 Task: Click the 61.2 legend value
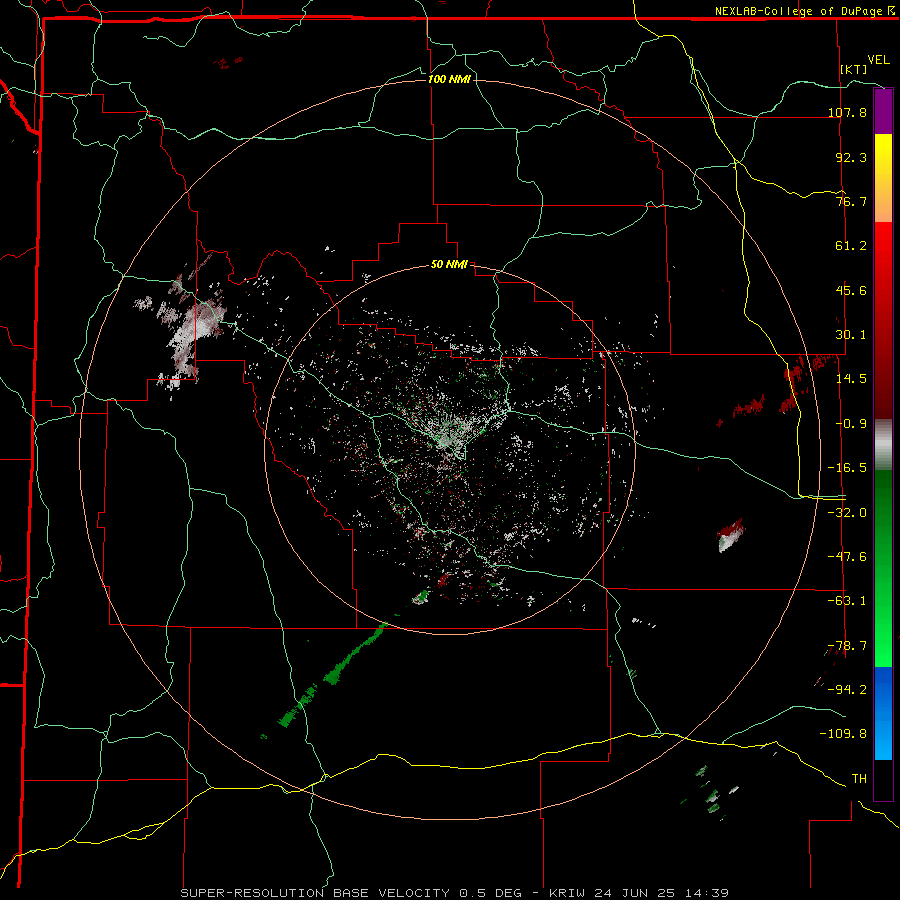click(x=851, y=246)
